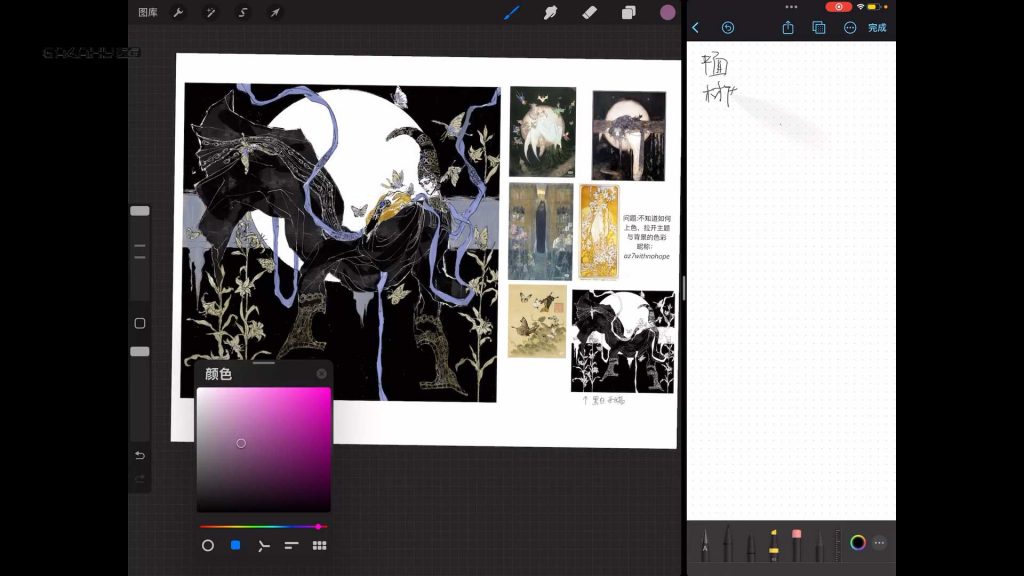This screenshot has height=576, width=1024.
Task: Close the 颜色 color panel
Action: pyautogui.click(x=321, y=374)
